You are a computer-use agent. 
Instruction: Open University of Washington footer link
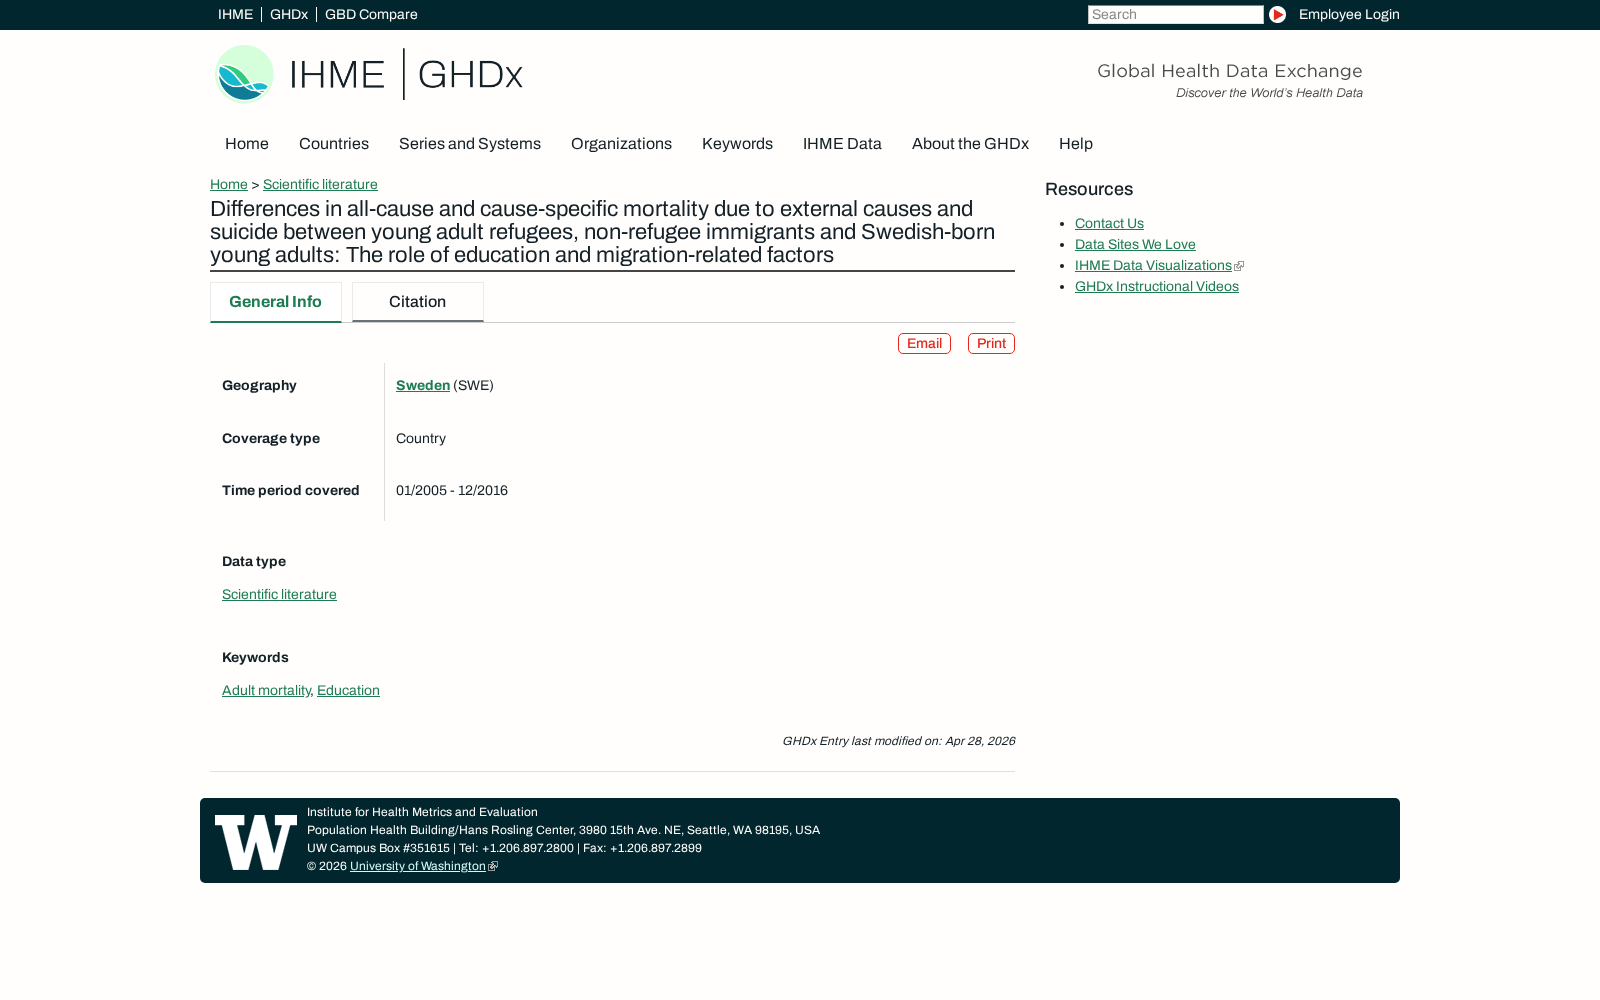418,866
